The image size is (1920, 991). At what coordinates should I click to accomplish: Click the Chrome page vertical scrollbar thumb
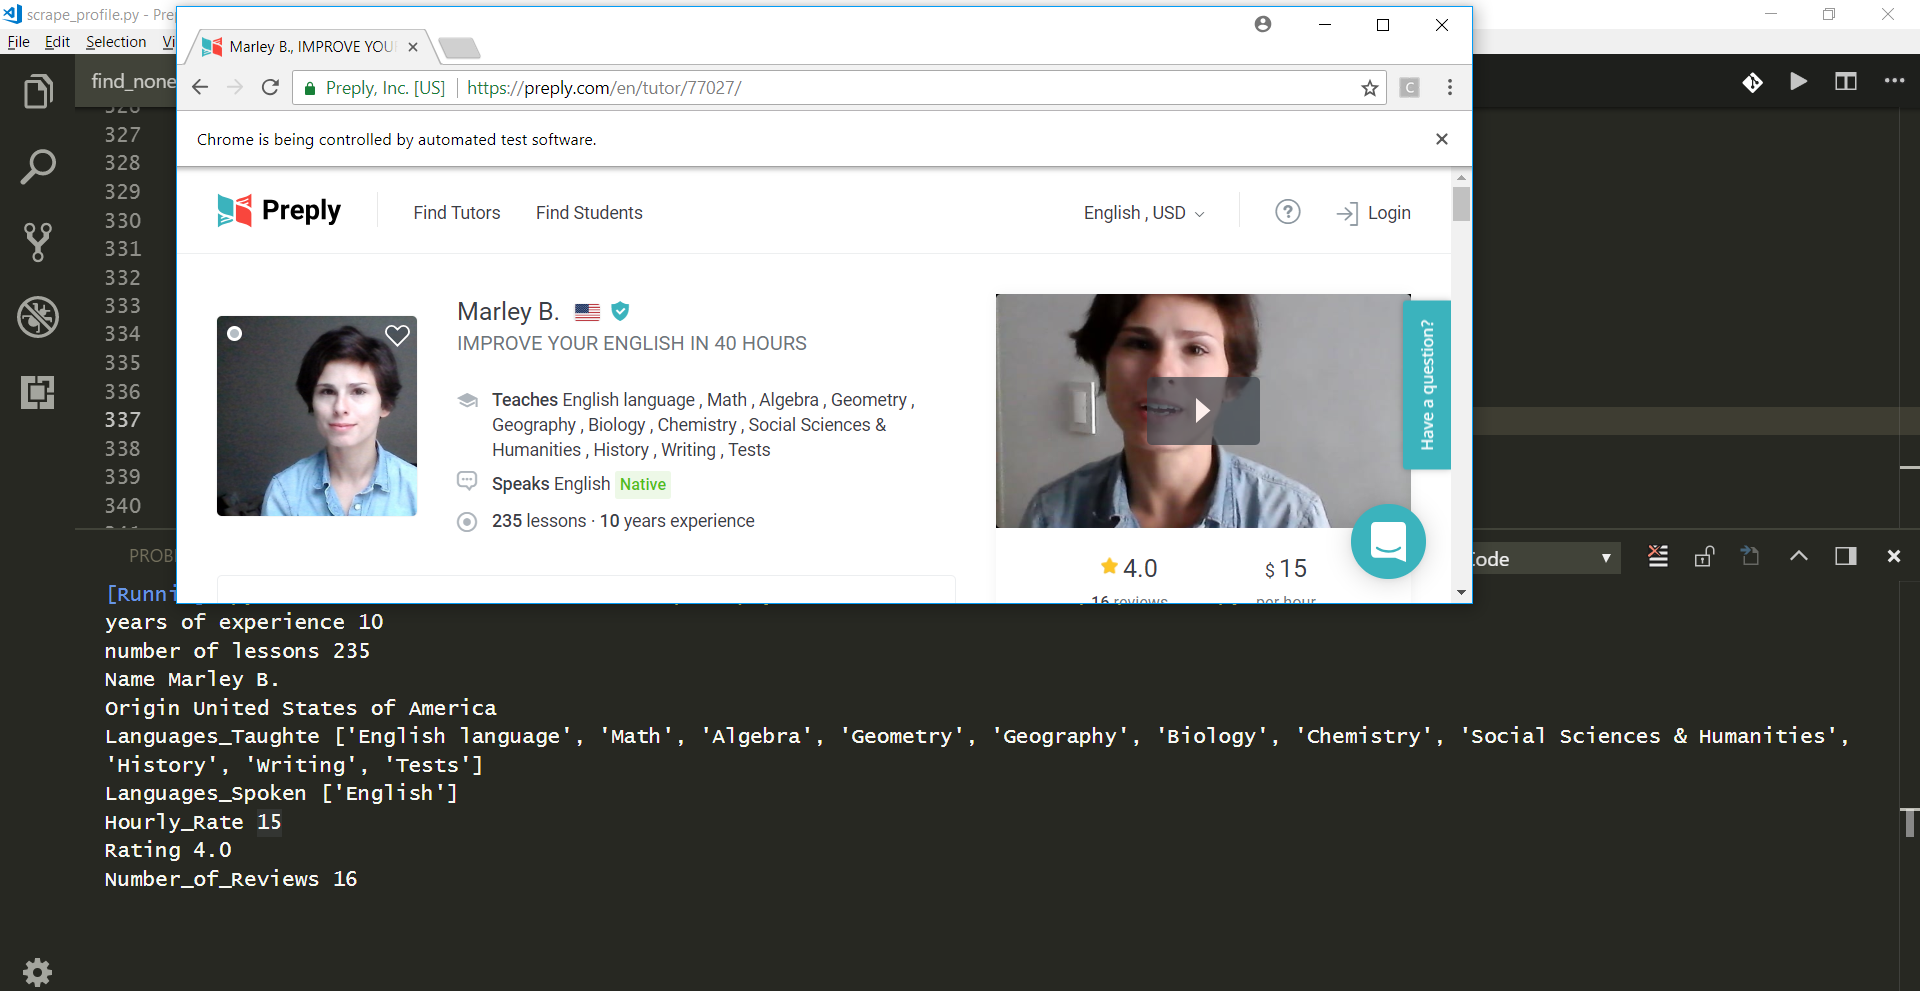coord(1461,203)
